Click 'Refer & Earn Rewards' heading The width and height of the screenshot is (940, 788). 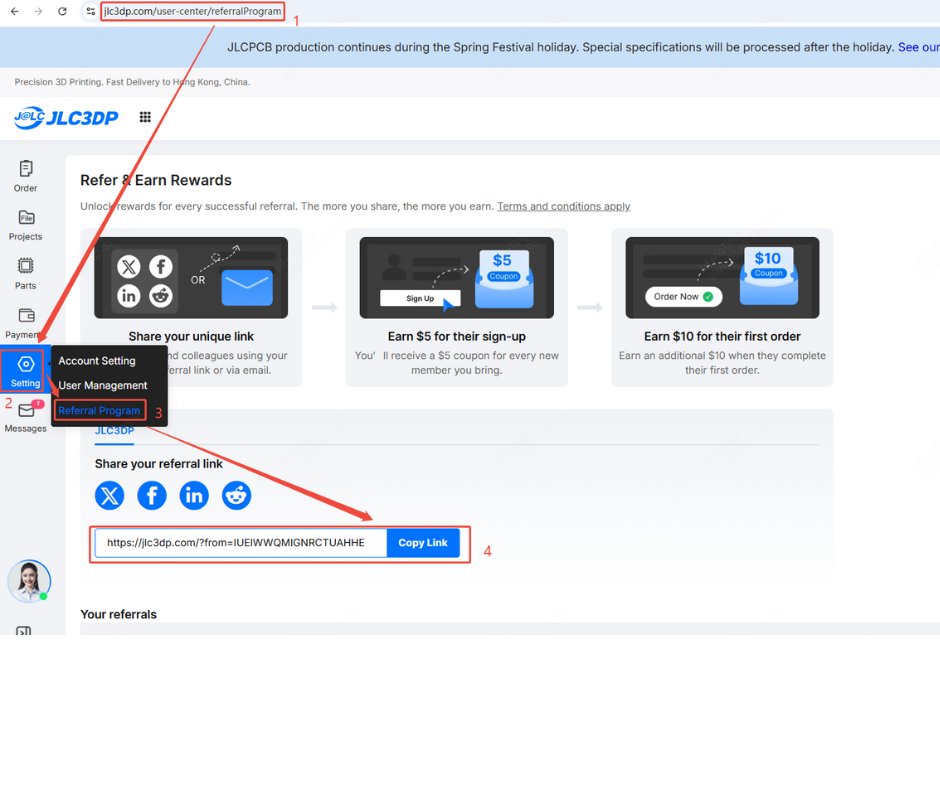[156, 181]
